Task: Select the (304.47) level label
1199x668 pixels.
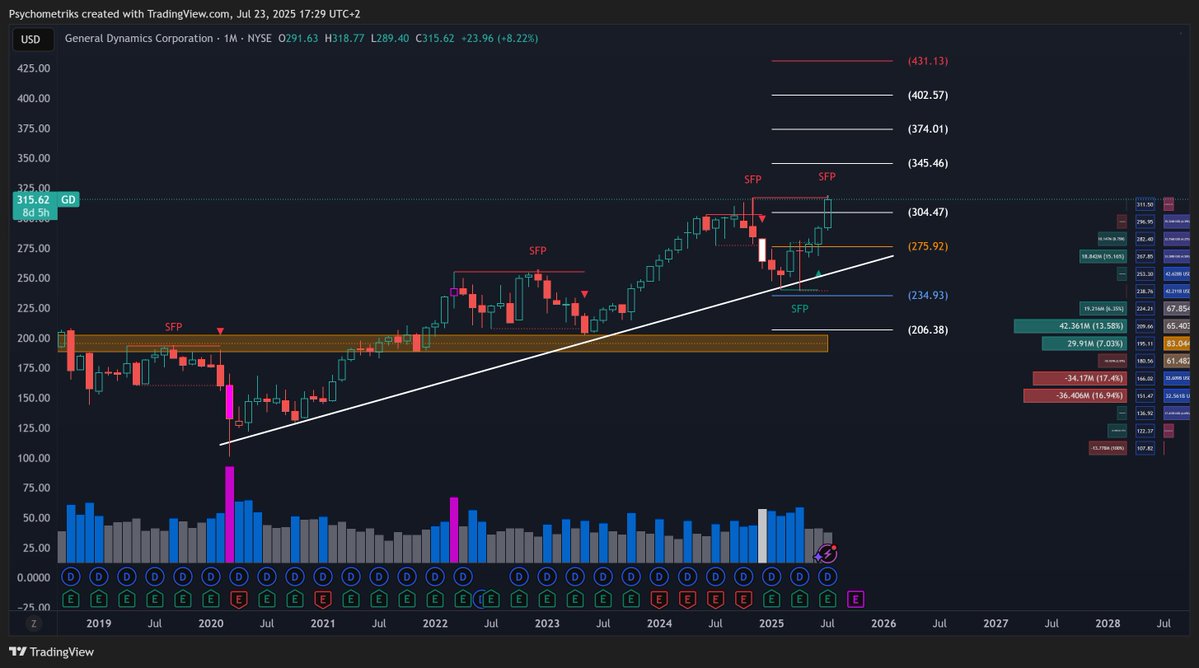Action: pos(928,212)
